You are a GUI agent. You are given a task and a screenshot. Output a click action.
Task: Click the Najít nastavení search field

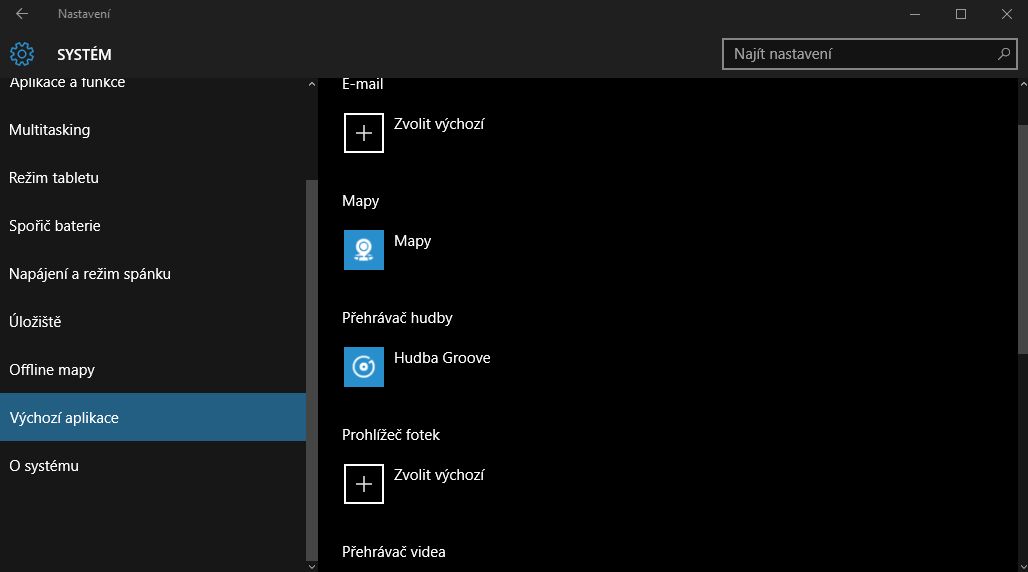[860, 54]
